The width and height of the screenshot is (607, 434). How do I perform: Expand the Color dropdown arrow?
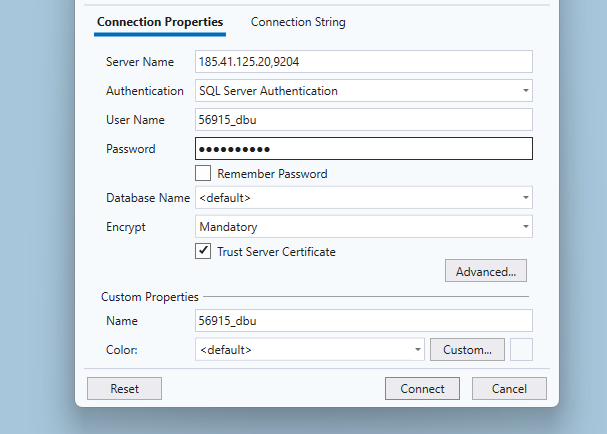tap(418, 350)
